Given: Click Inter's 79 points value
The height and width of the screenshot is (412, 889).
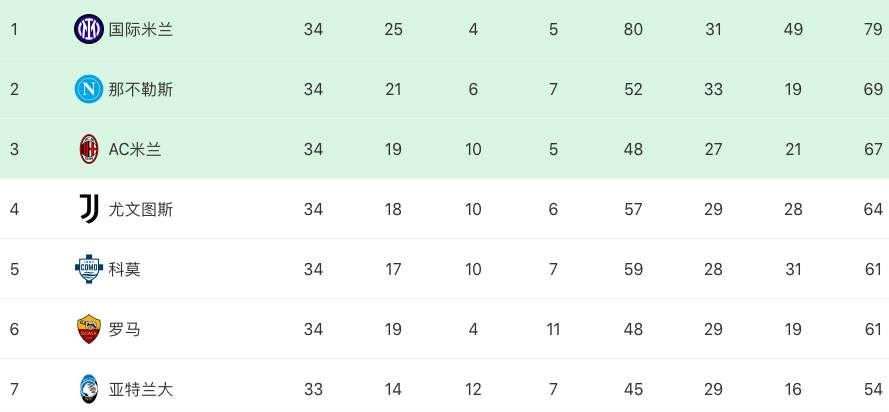Looking at the screenshot, I should (873, 30).
